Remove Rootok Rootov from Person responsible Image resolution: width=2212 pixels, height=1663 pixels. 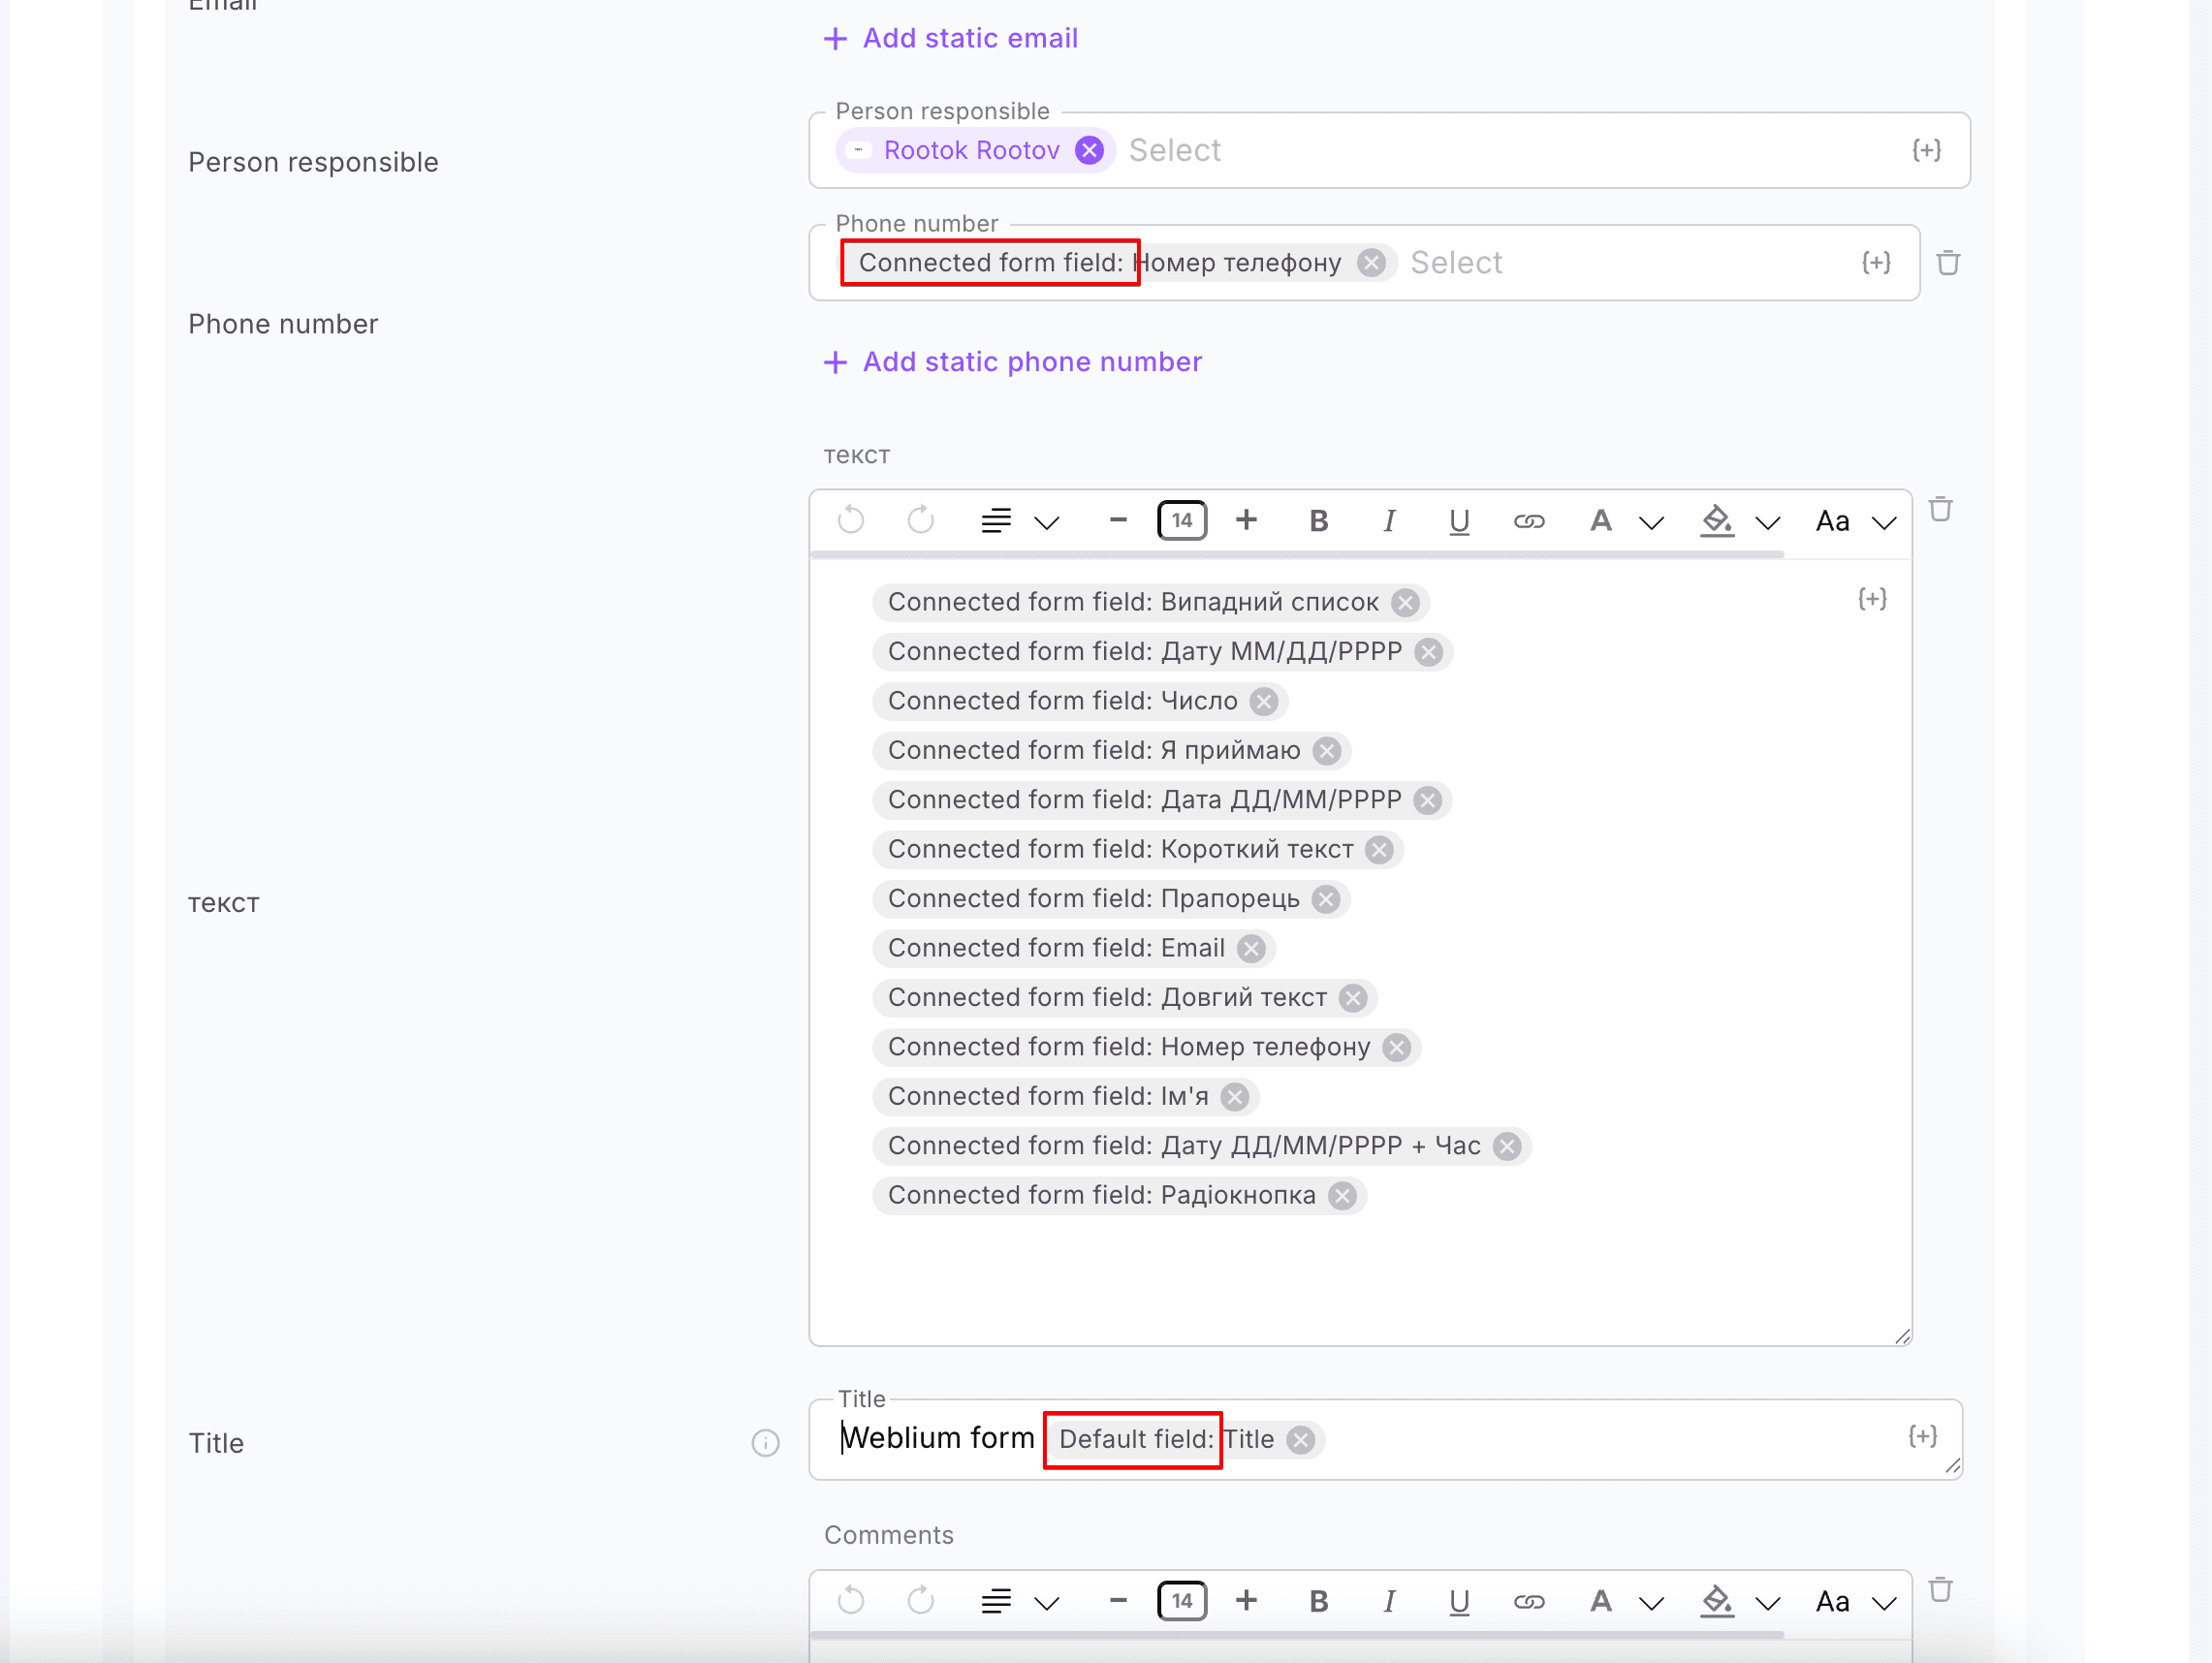click(1089, 150)
